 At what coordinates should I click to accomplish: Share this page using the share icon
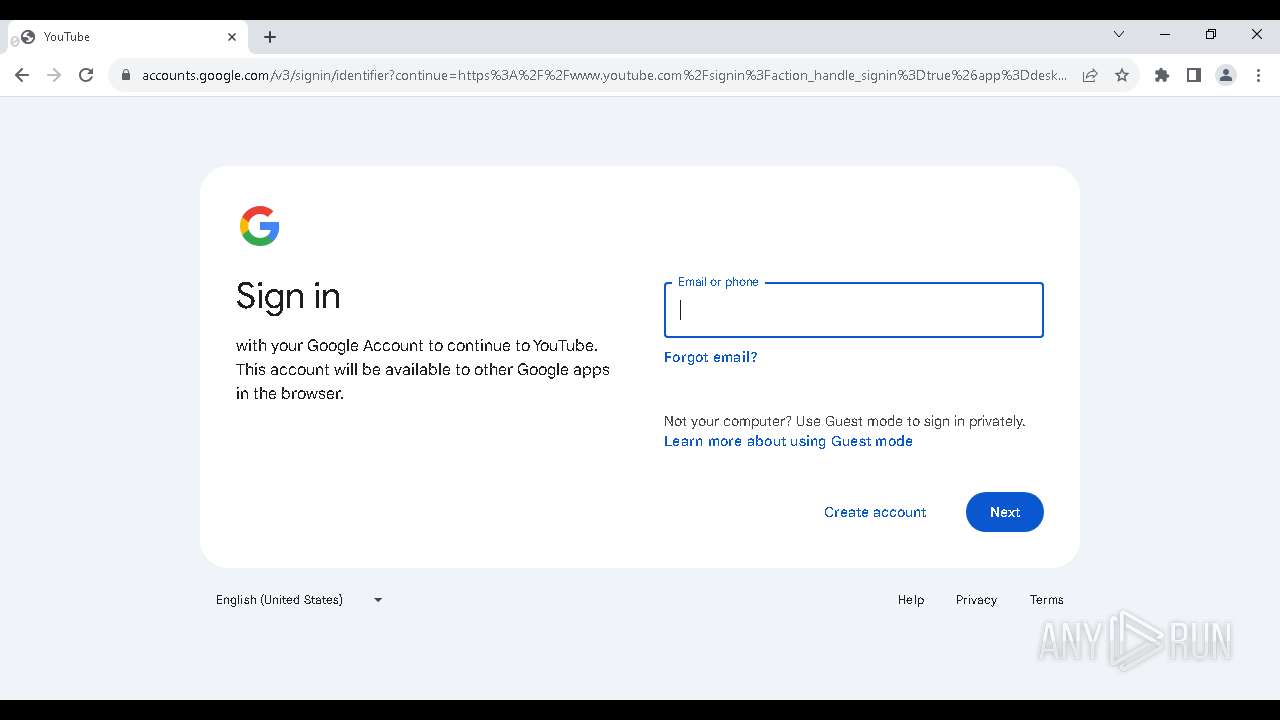point(1090,75)
